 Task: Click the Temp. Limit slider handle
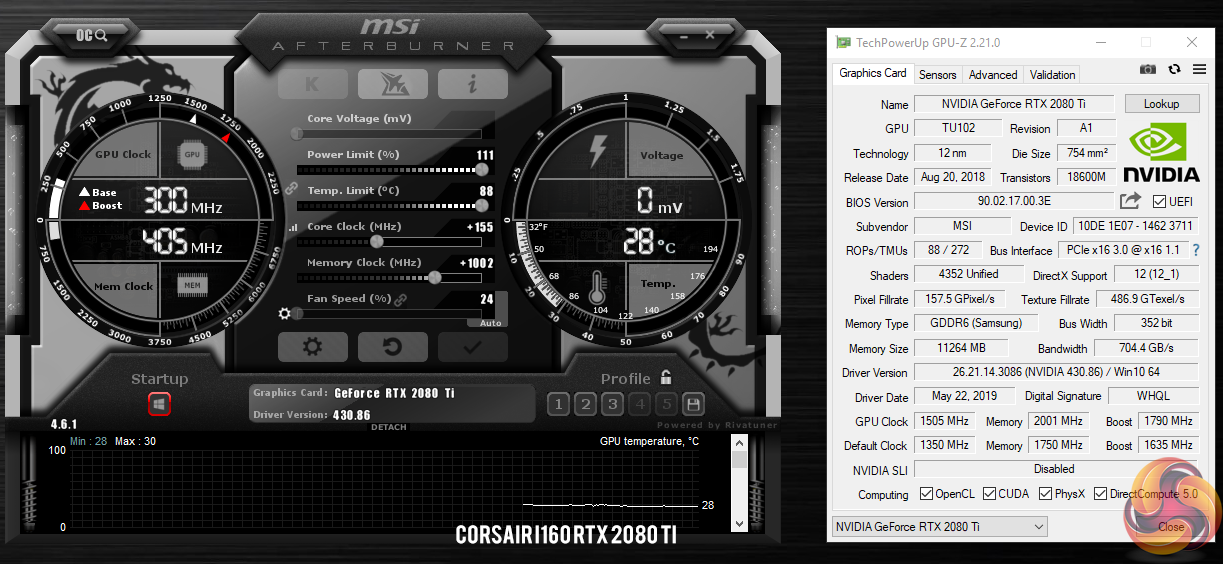[482, 205]
